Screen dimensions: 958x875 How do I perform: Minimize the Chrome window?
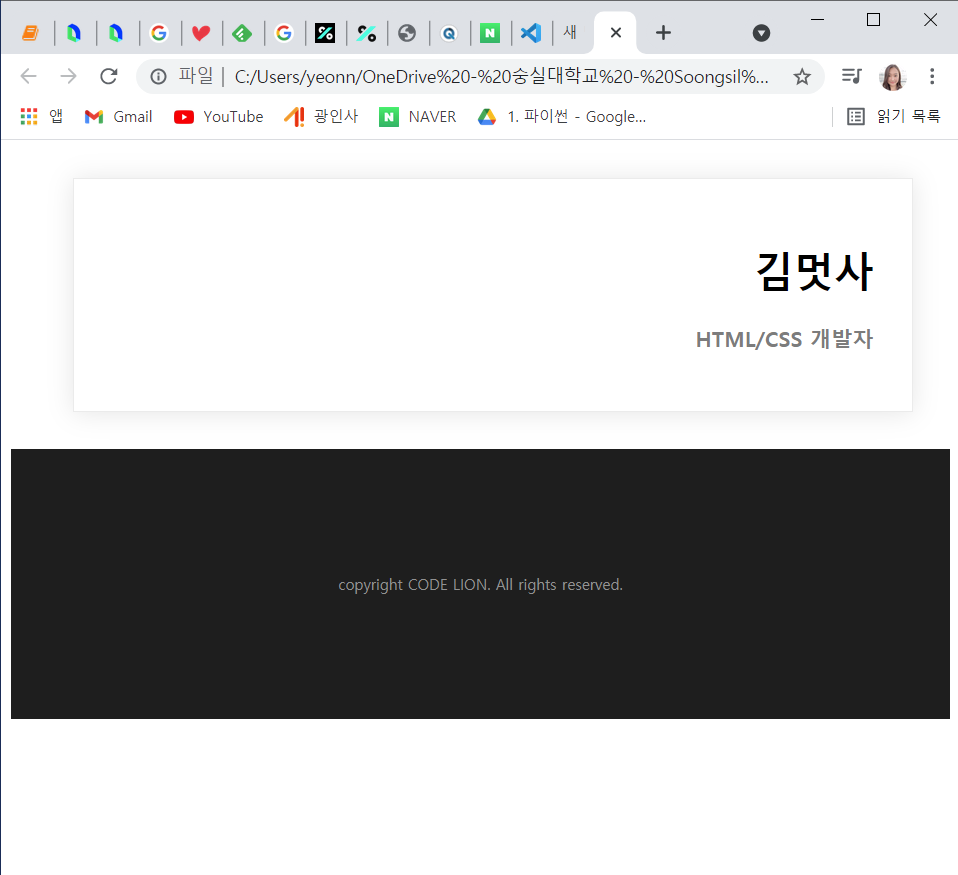[x=817, y=20]
